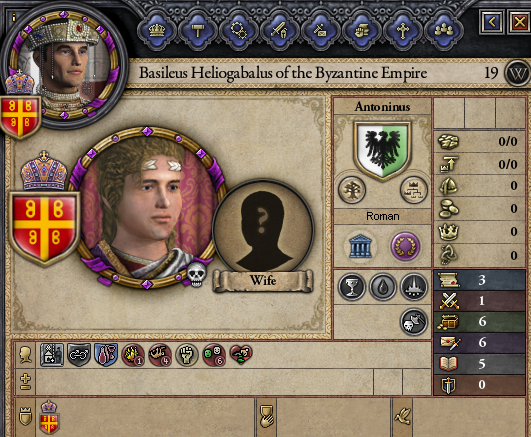This screenshot has width=531, height=437.
Task: Click the purple laurel wreath icon
Action: tap(405, 246)
